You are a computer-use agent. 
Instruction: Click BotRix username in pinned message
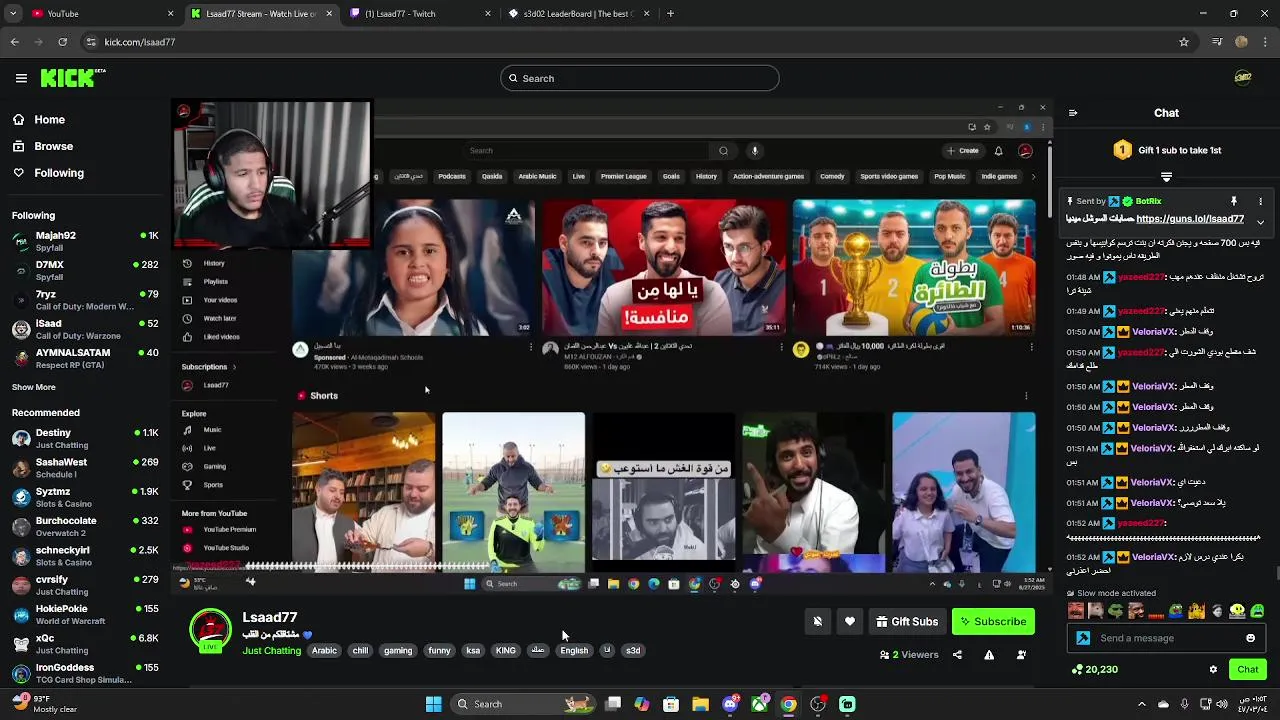pos(1148,201)
